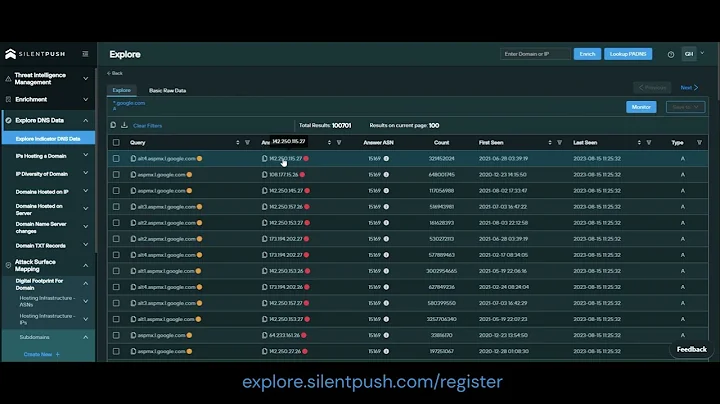Filter Answer column with funnel icon
The width and height of the screenshot is (720, 404).
click(x=339, y=142)
